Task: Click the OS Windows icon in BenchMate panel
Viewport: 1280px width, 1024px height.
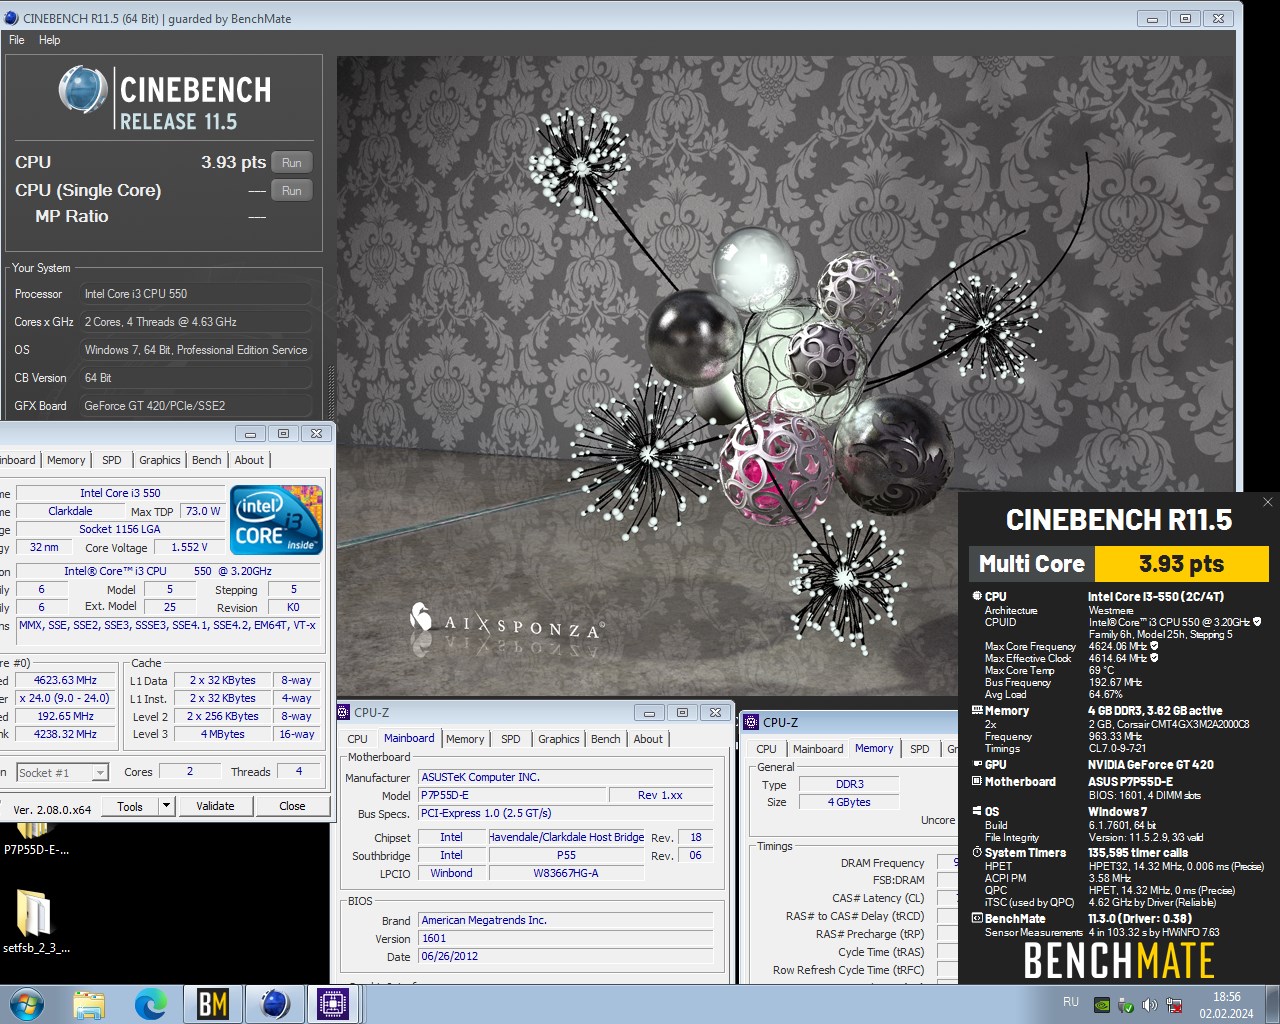Action: pos(977,811)
